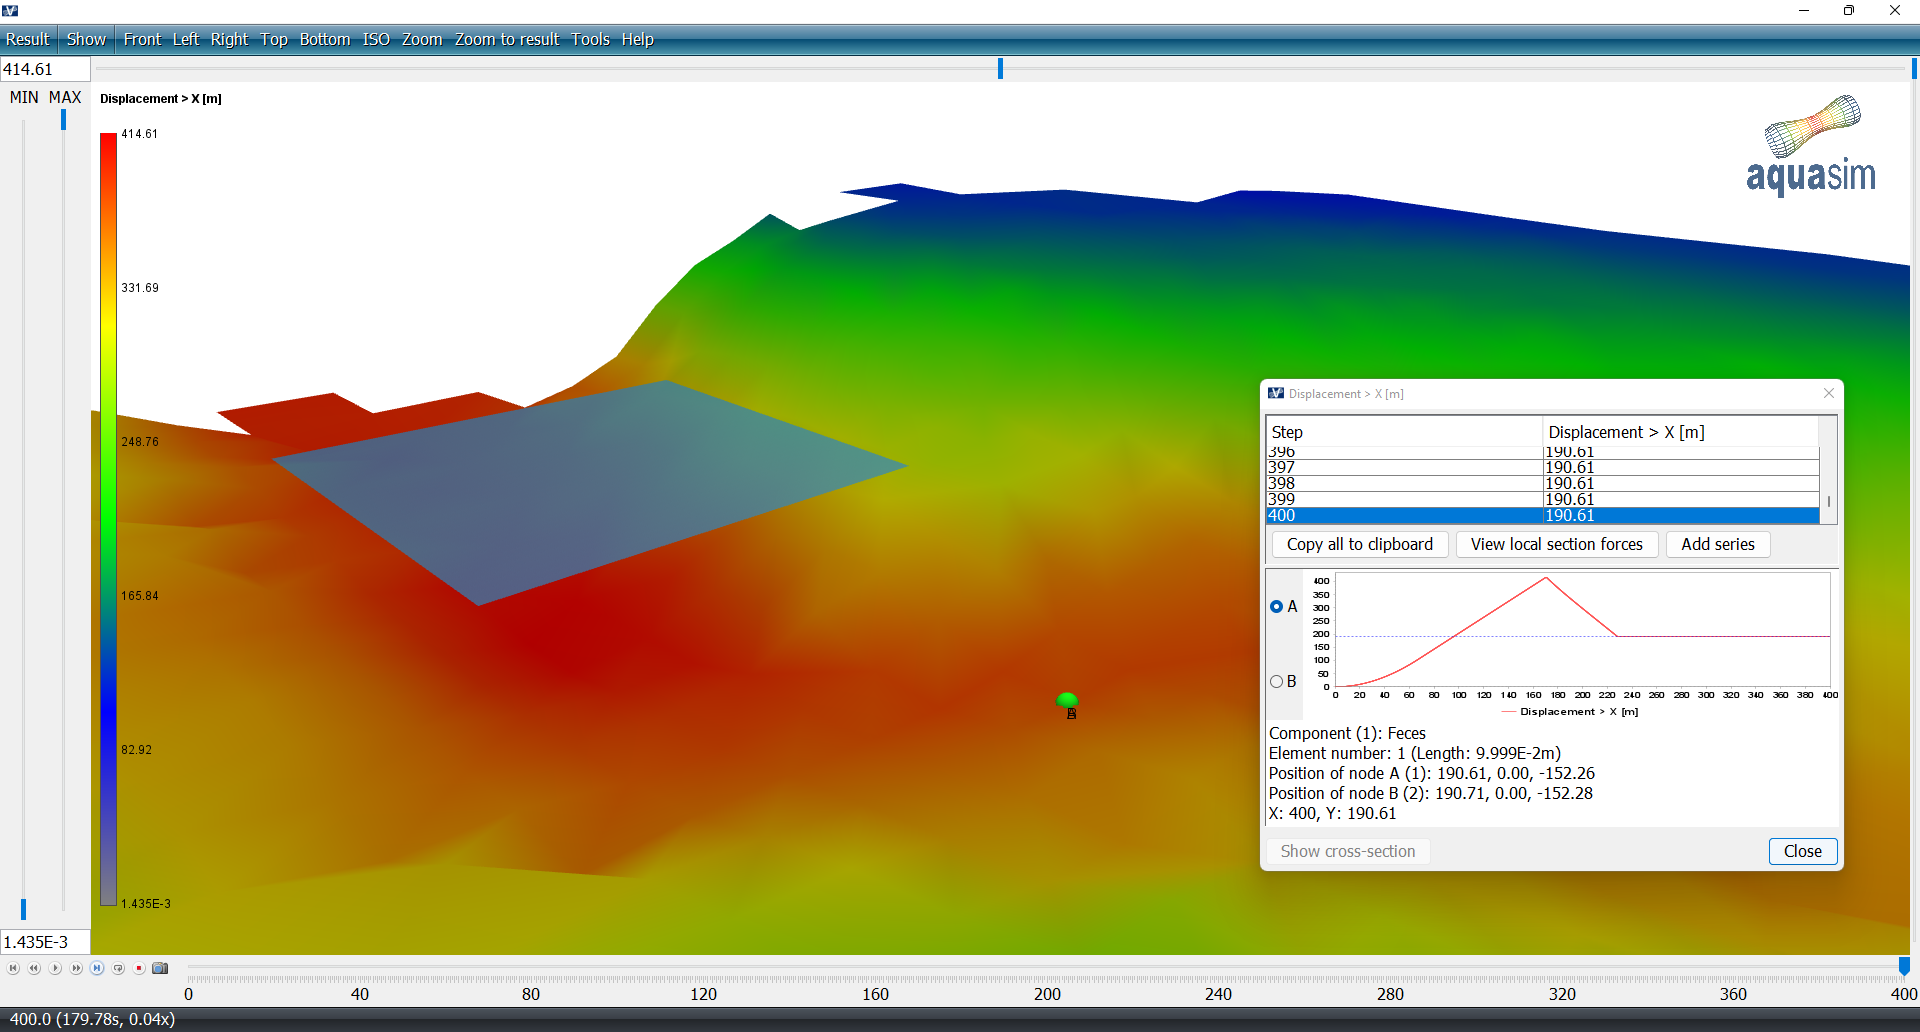Click Copy all to clipboard button

1360,544
